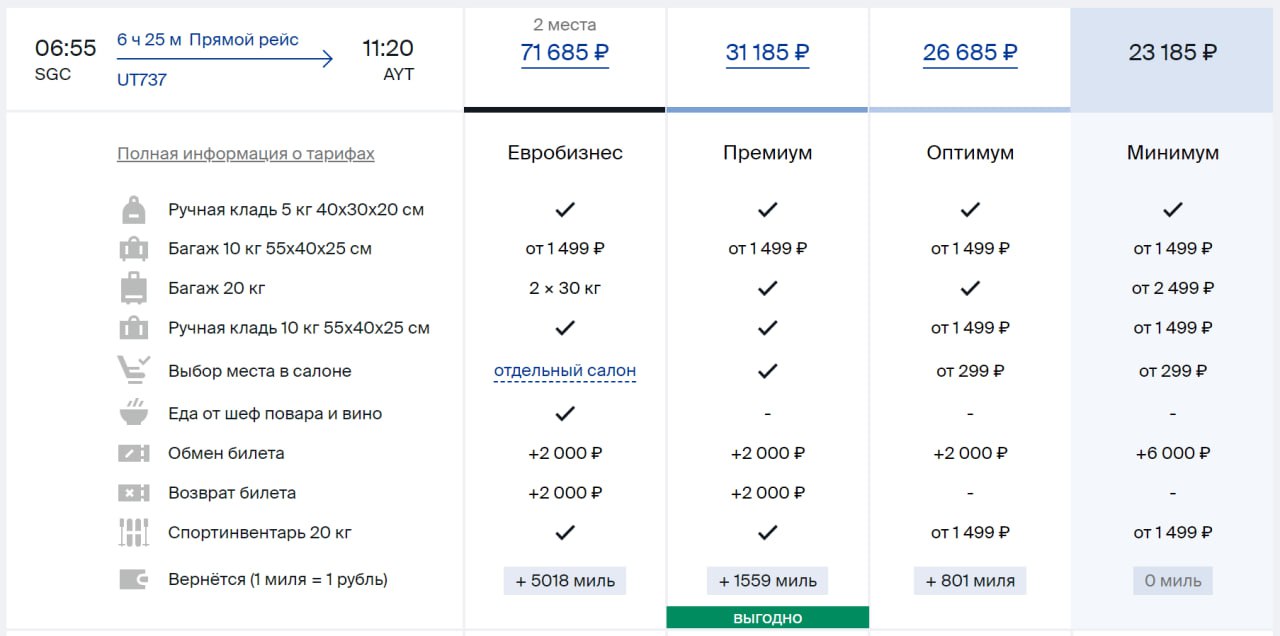Select the Eurobusiness fare for 71 685 ₽
Screen dimensions: 1280x636
565,53
